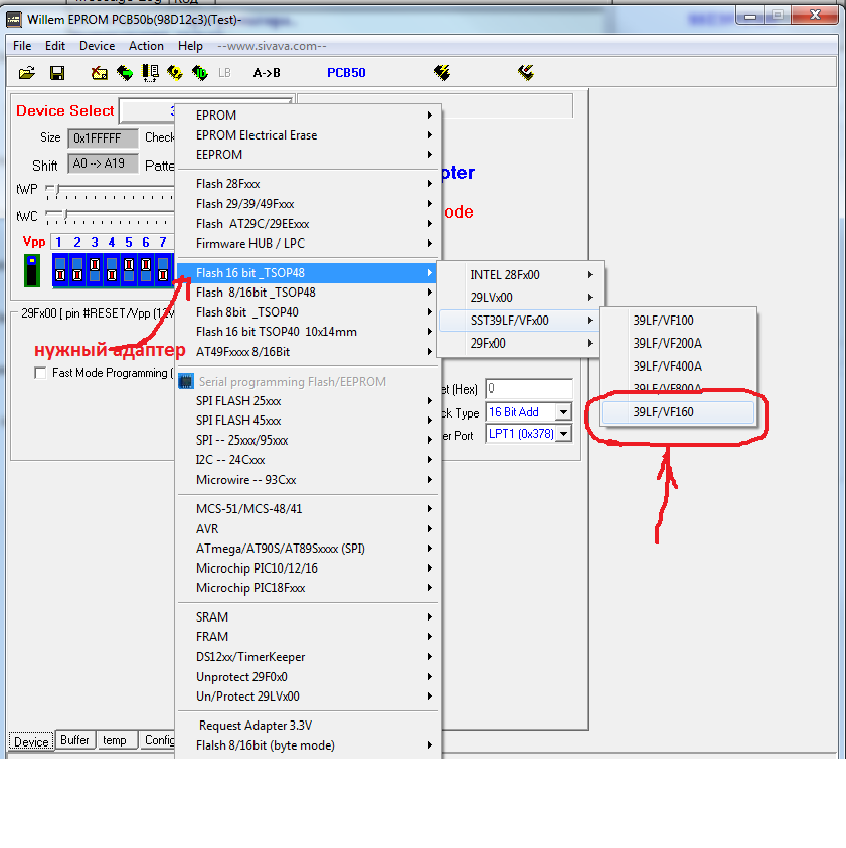Expand Flash 29/39/49Fxxx submenu
The width and height of the screenshot is (846, 848).
coord(309,204)
